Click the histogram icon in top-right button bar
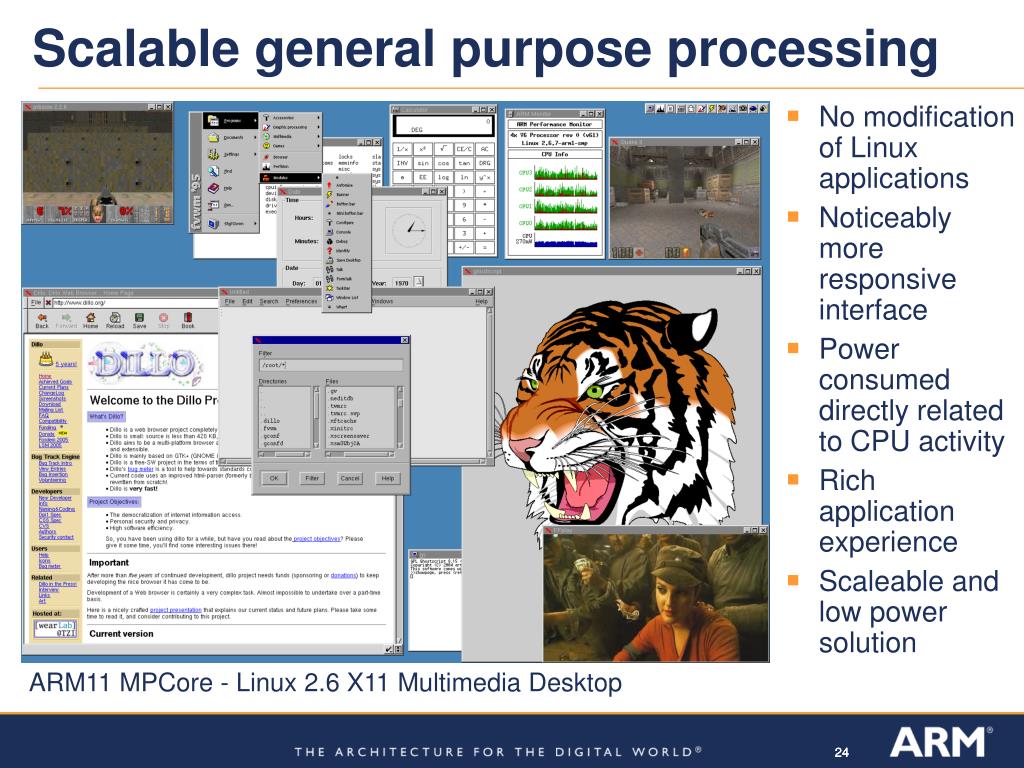 (x=660, y=108)
